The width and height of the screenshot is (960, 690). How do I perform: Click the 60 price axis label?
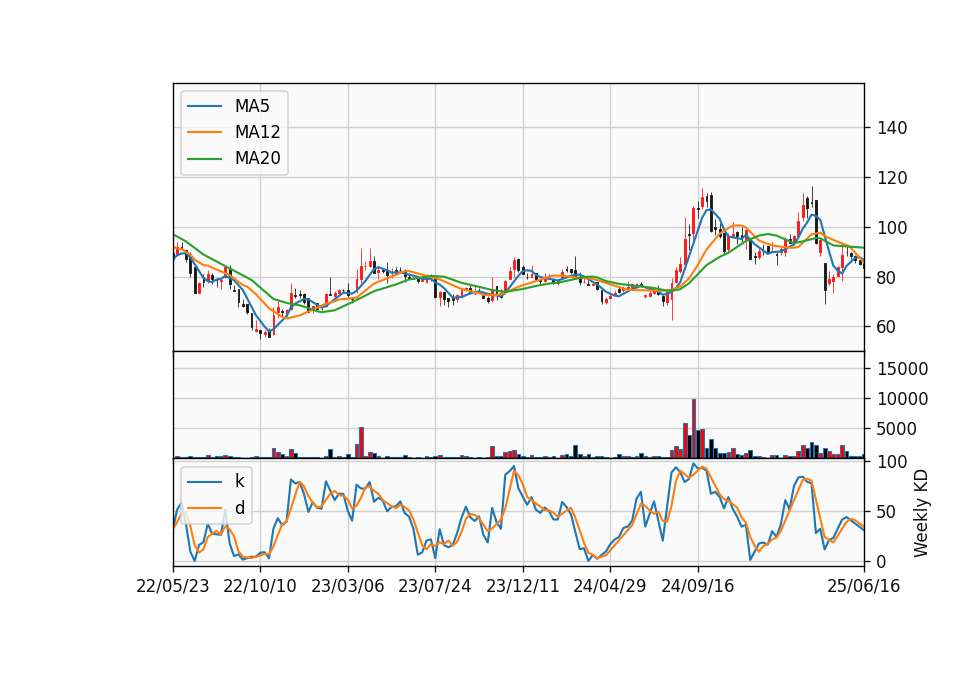click(887, 327)
